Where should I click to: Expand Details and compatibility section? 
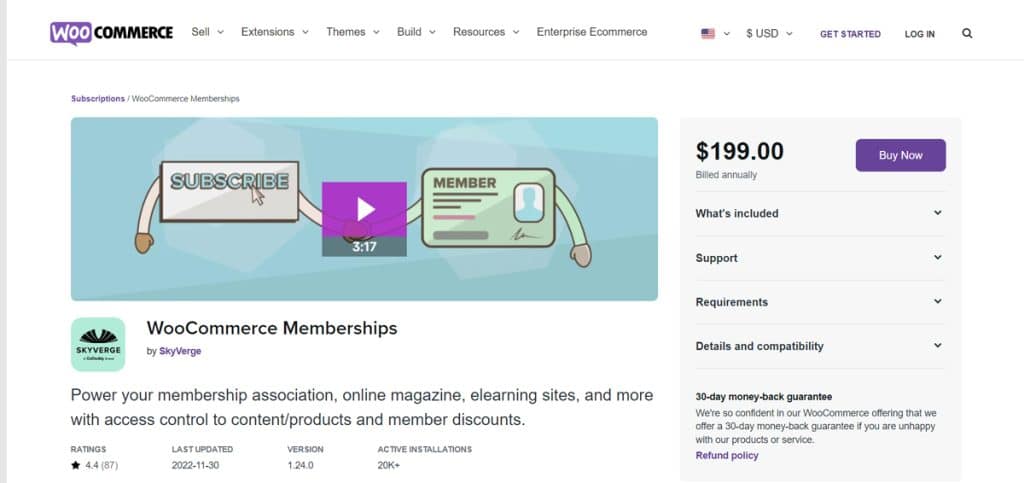click(x=819, y=346)
